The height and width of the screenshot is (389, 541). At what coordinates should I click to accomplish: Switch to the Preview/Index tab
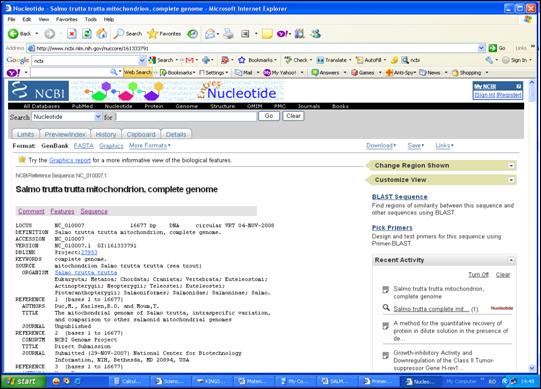click(65, 134)
